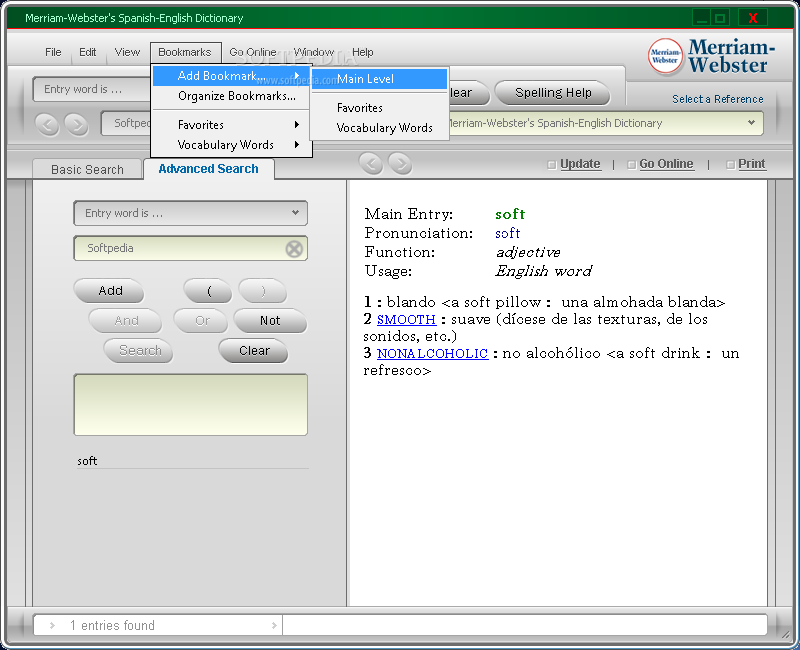Switch to Advanced Search tab
The width and height of the screenshot is (800, 650).
point(208,169)
